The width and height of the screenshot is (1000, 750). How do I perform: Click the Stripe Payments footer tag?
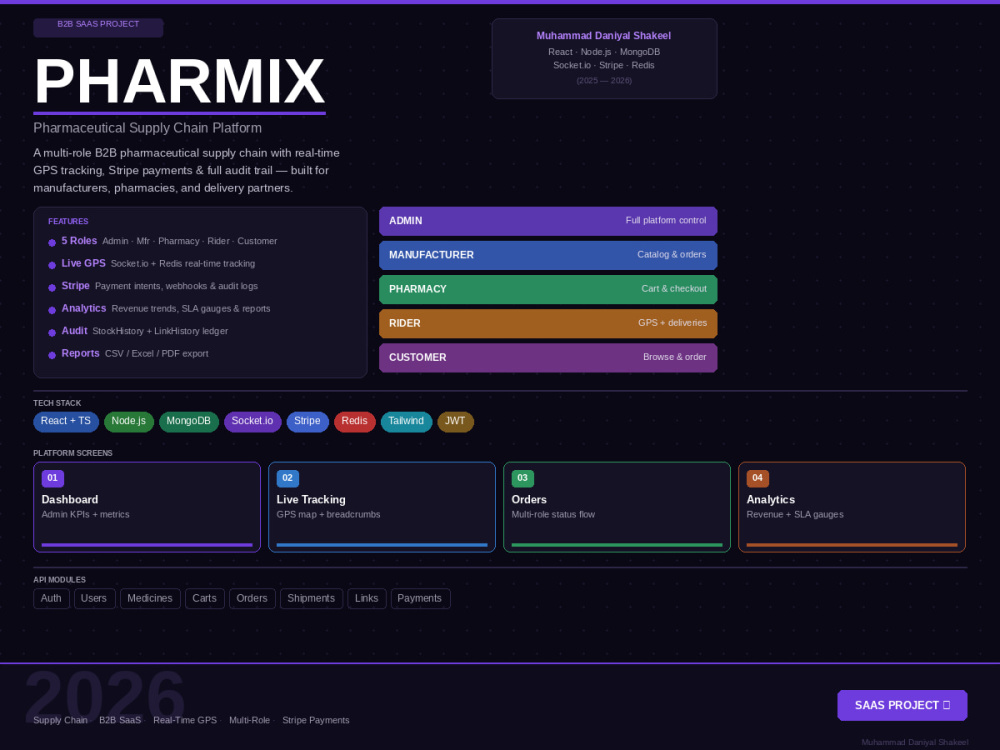[x=316, y=720]
